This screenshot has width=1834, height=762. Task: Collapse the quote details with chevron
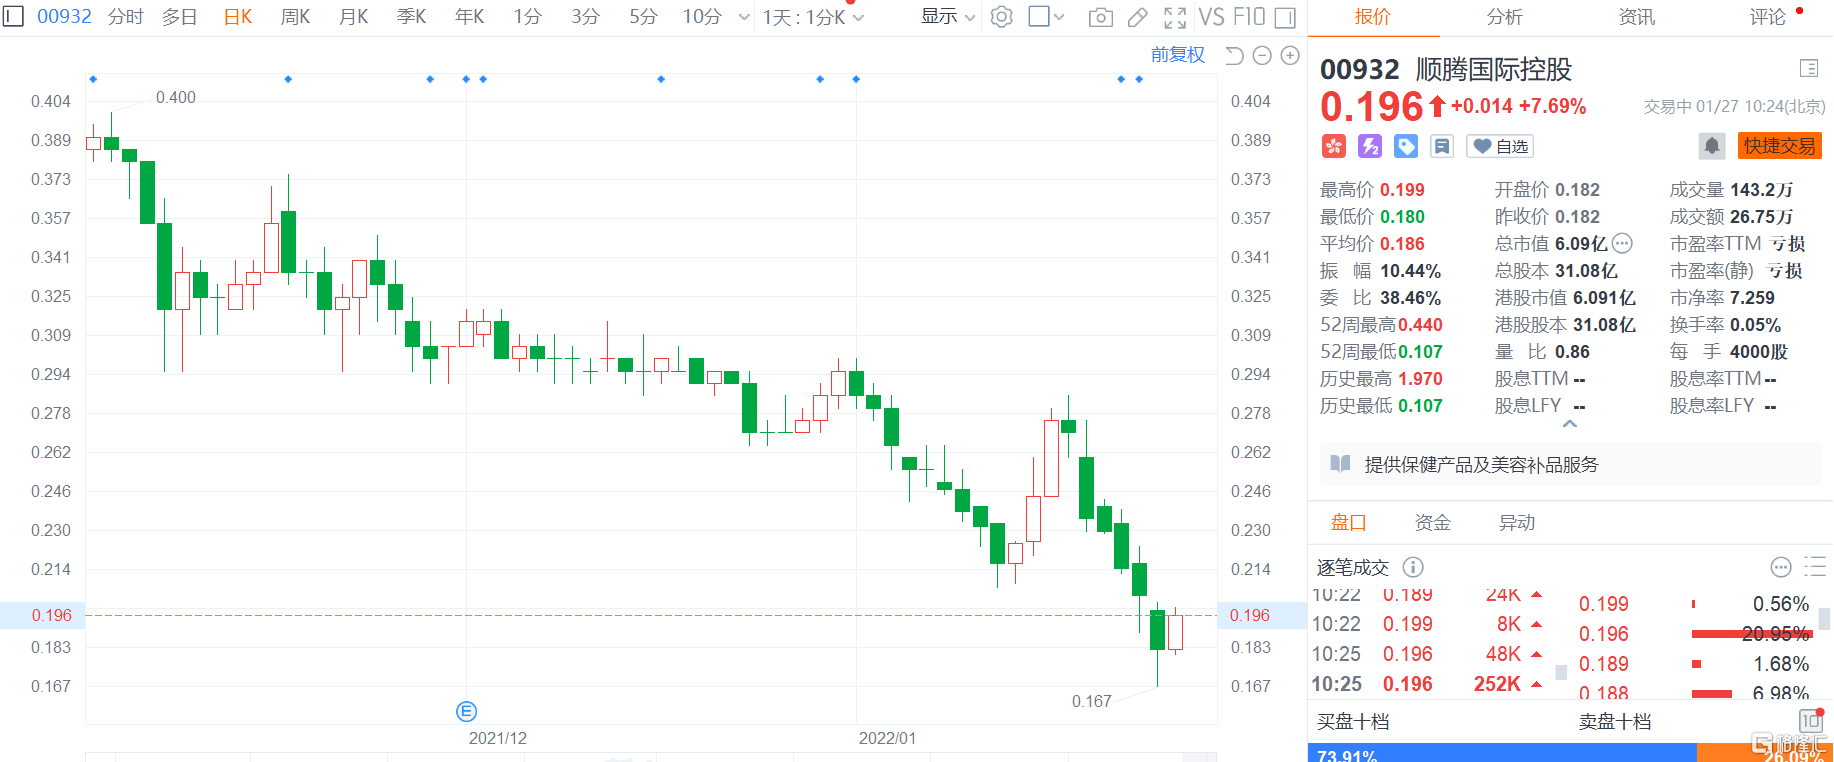pyautogui.click(x=1570, y=424)
